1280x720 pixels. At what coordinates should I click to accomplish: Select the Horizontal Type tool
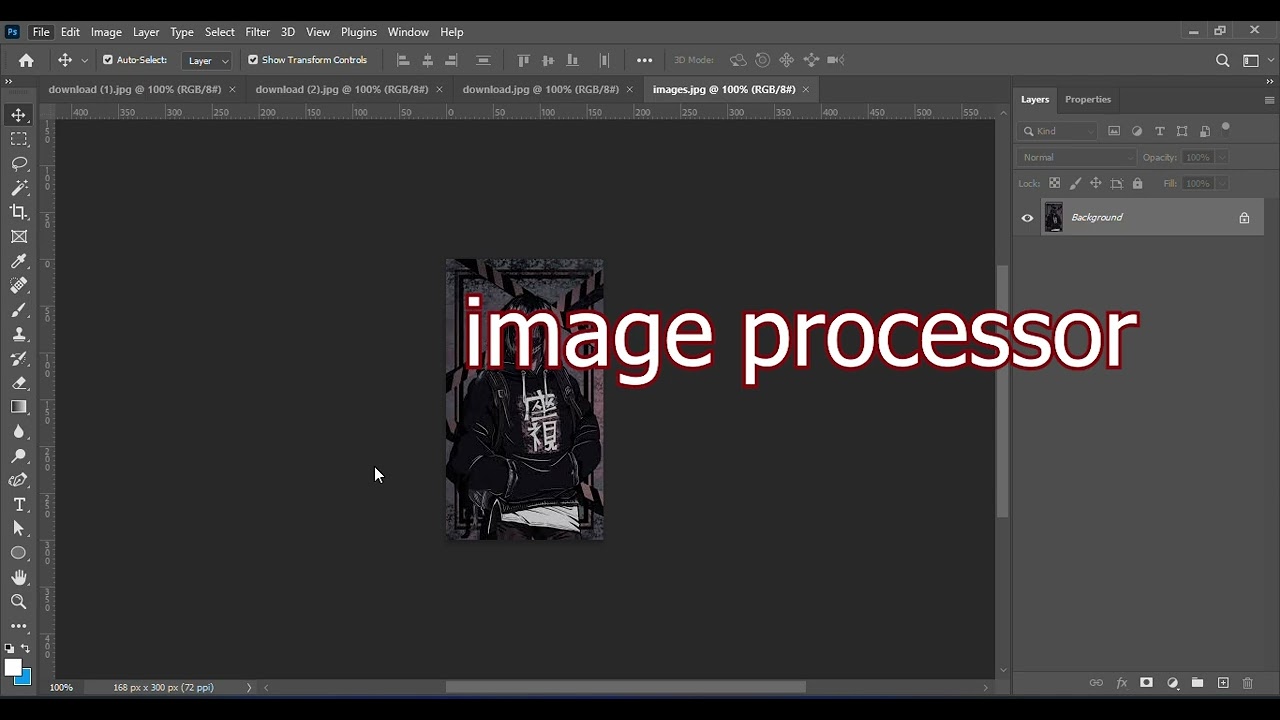click(x=19, y=505)
